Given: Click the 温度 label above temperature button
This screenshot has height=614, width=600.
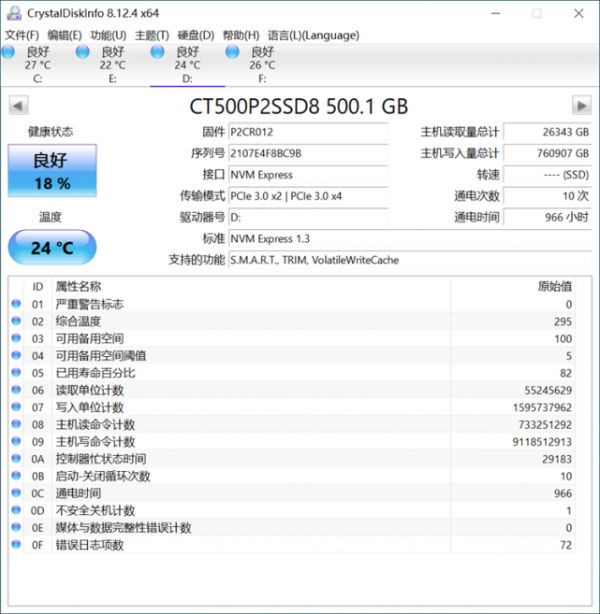Looking at the screenshot, I should [51, 217].
